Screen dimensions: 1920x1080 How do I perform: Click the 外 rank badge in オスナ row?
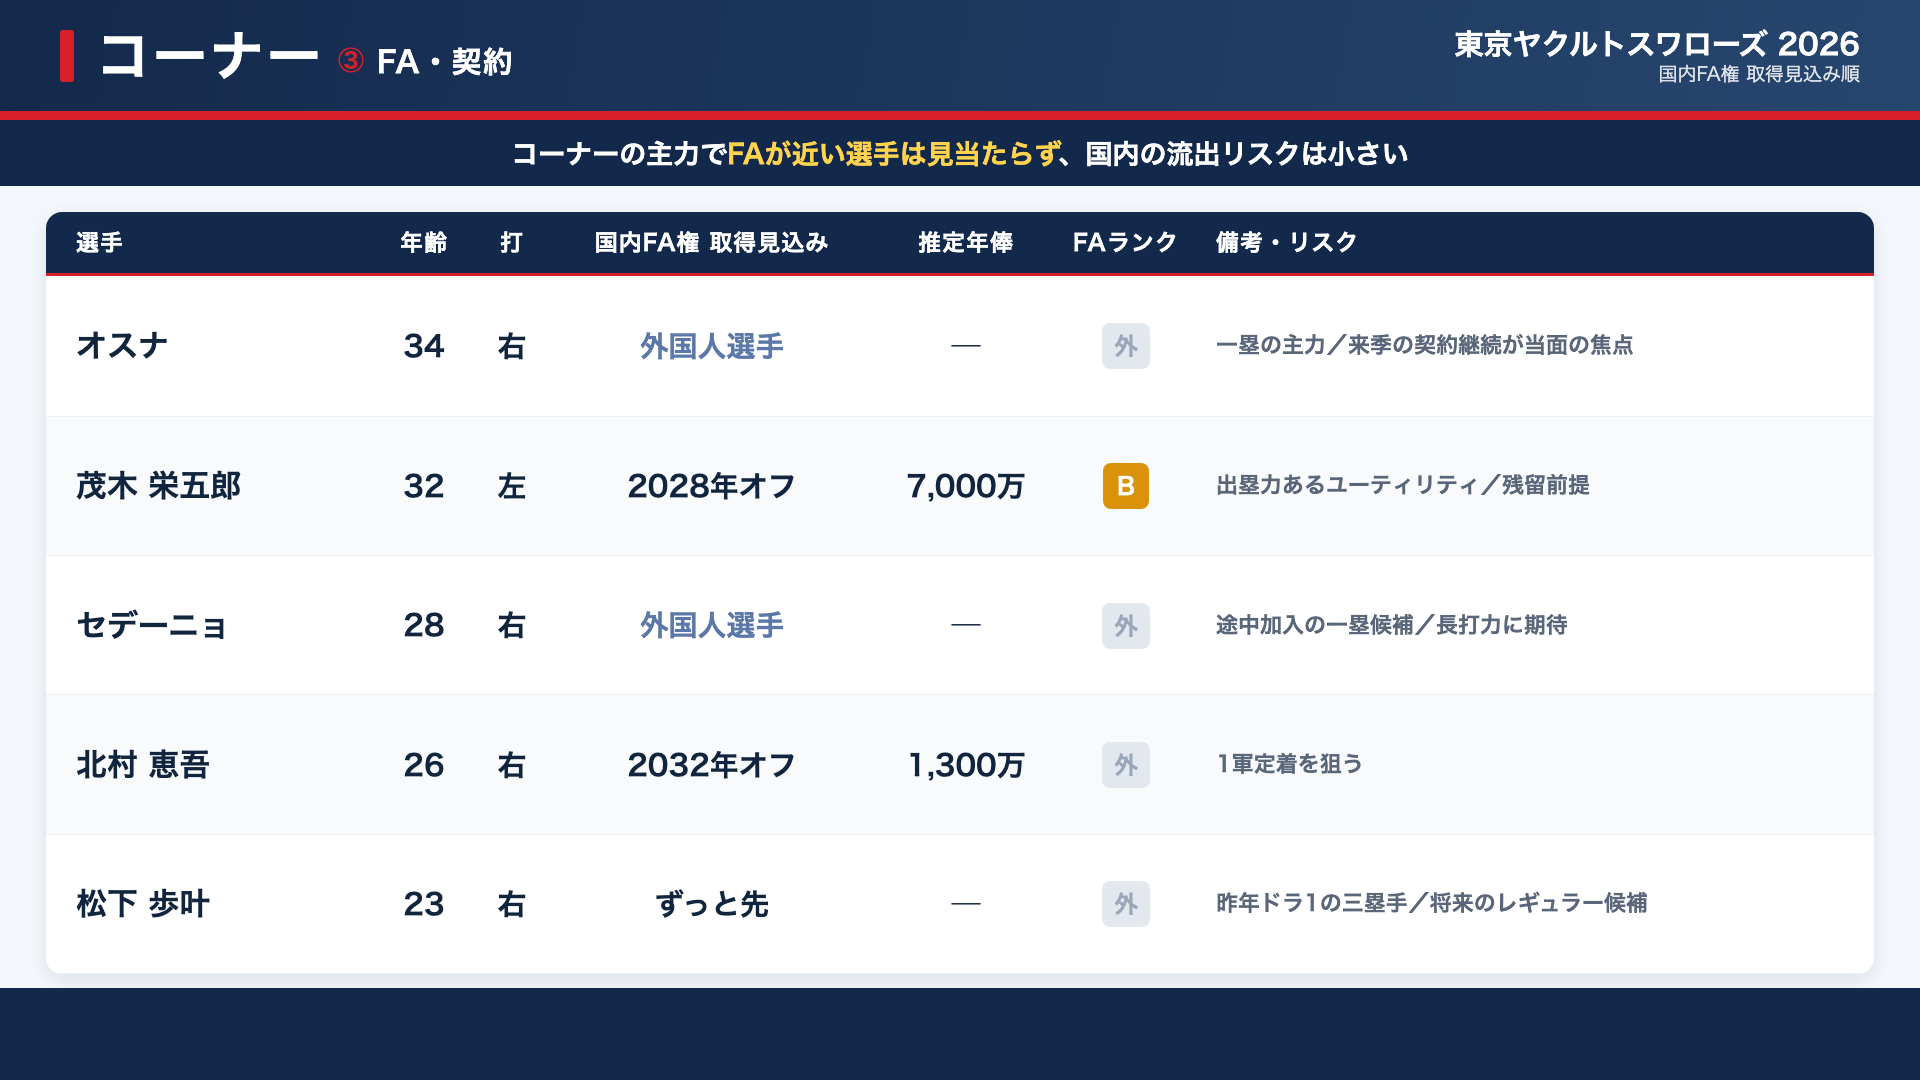(1125, 346)
